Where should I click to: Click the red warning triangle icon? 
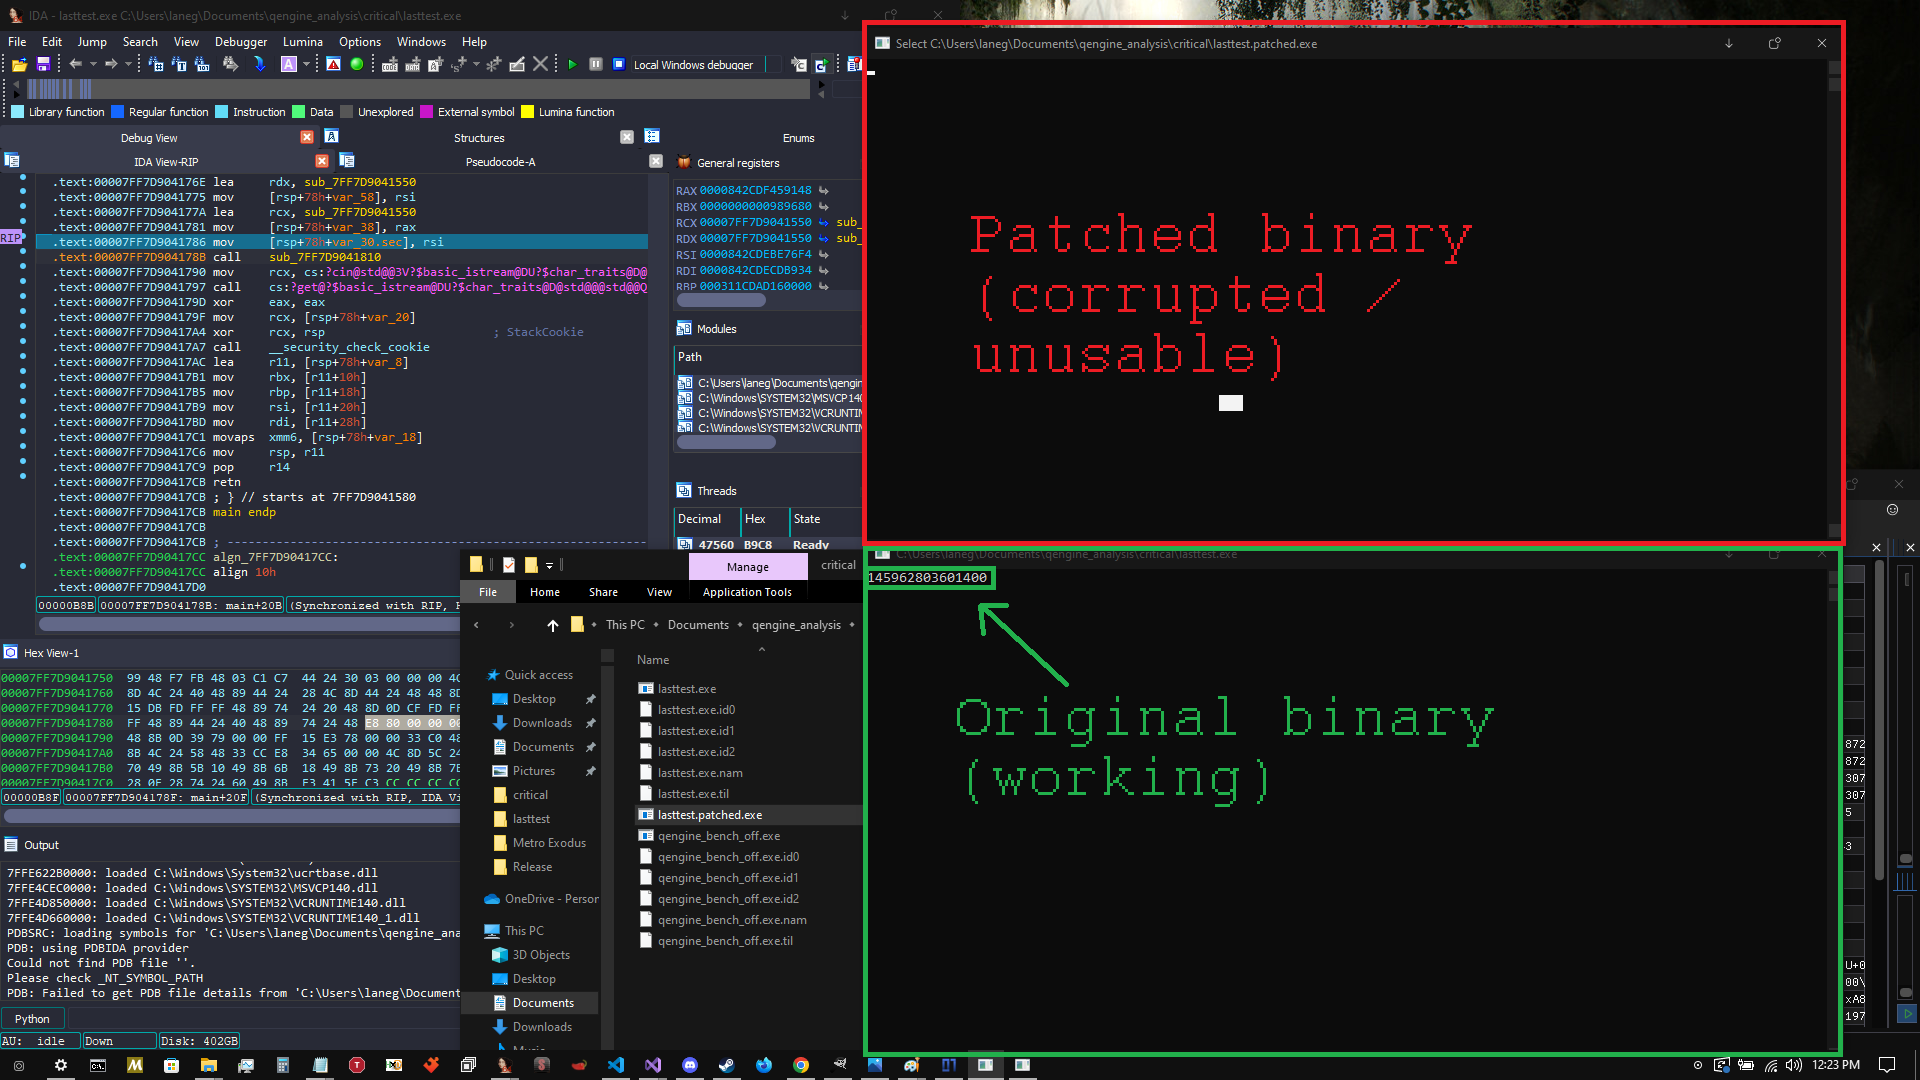click(334, 64)
